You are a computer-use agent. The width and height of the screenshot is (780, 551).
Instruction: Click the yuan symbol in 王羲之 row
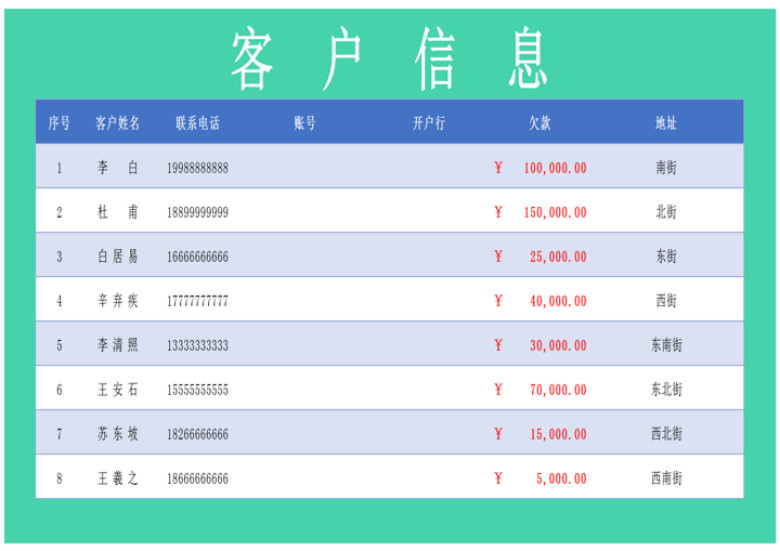[x=498, y=478]
